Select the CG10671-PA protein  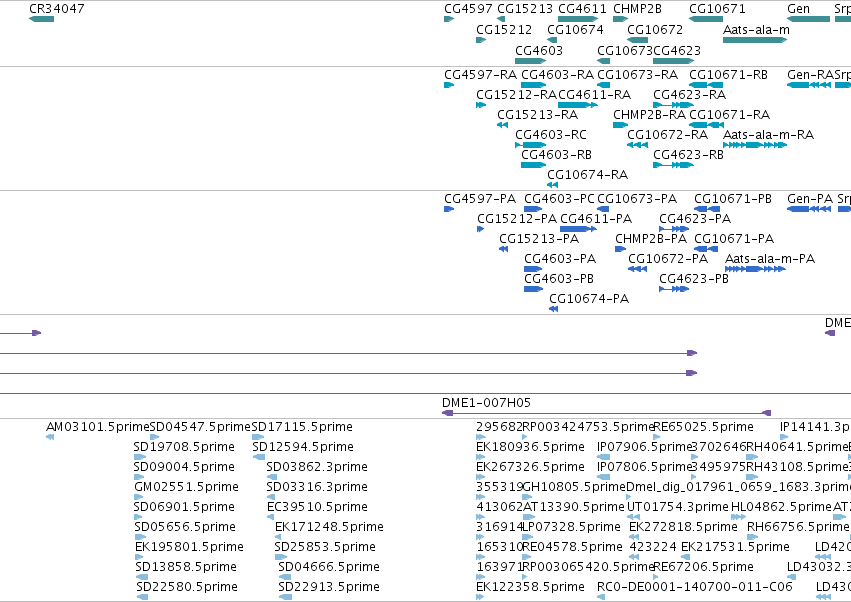coord(707,249)
